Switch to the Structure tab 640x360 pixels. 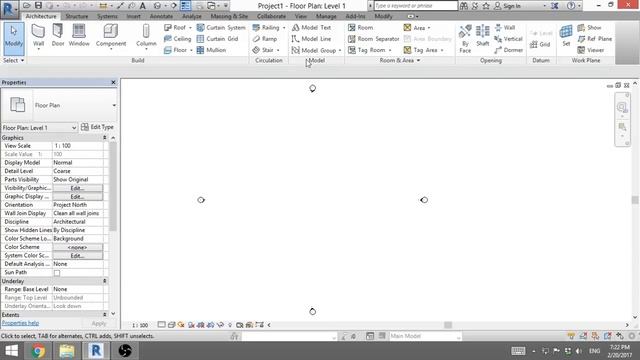click(77, 16)
